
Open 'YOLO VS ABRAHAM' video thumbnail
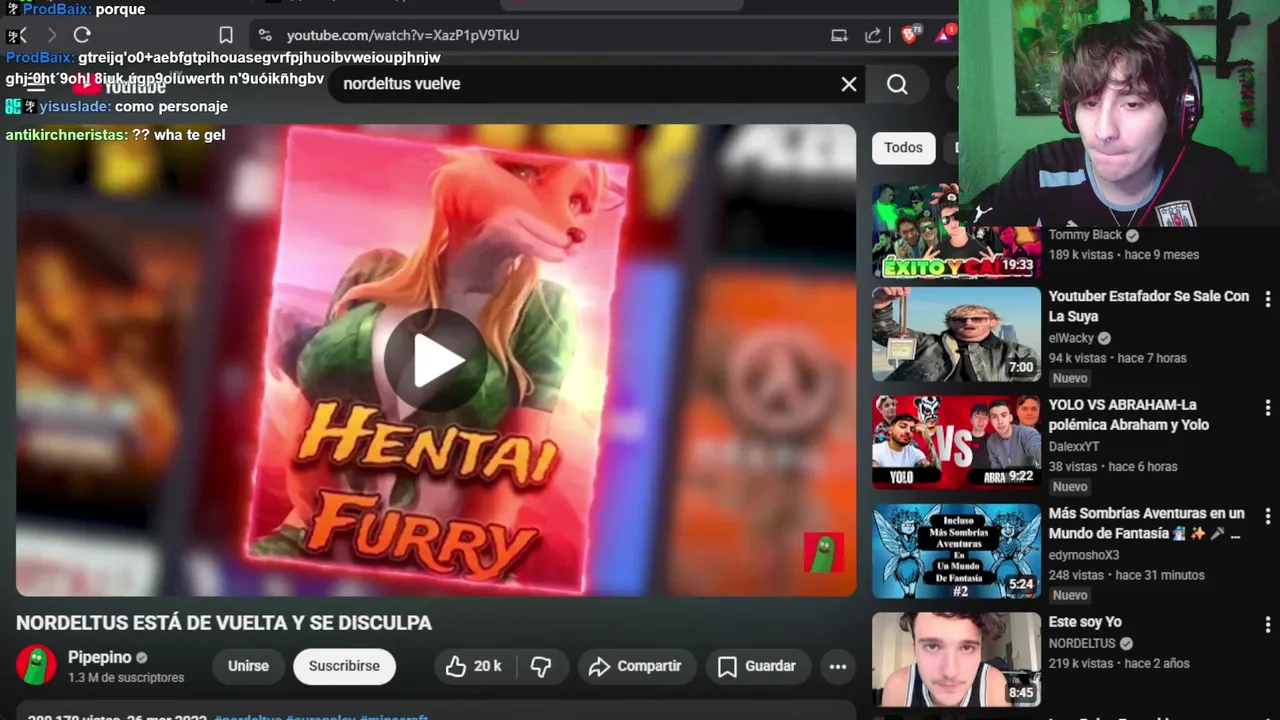point(956,443)
